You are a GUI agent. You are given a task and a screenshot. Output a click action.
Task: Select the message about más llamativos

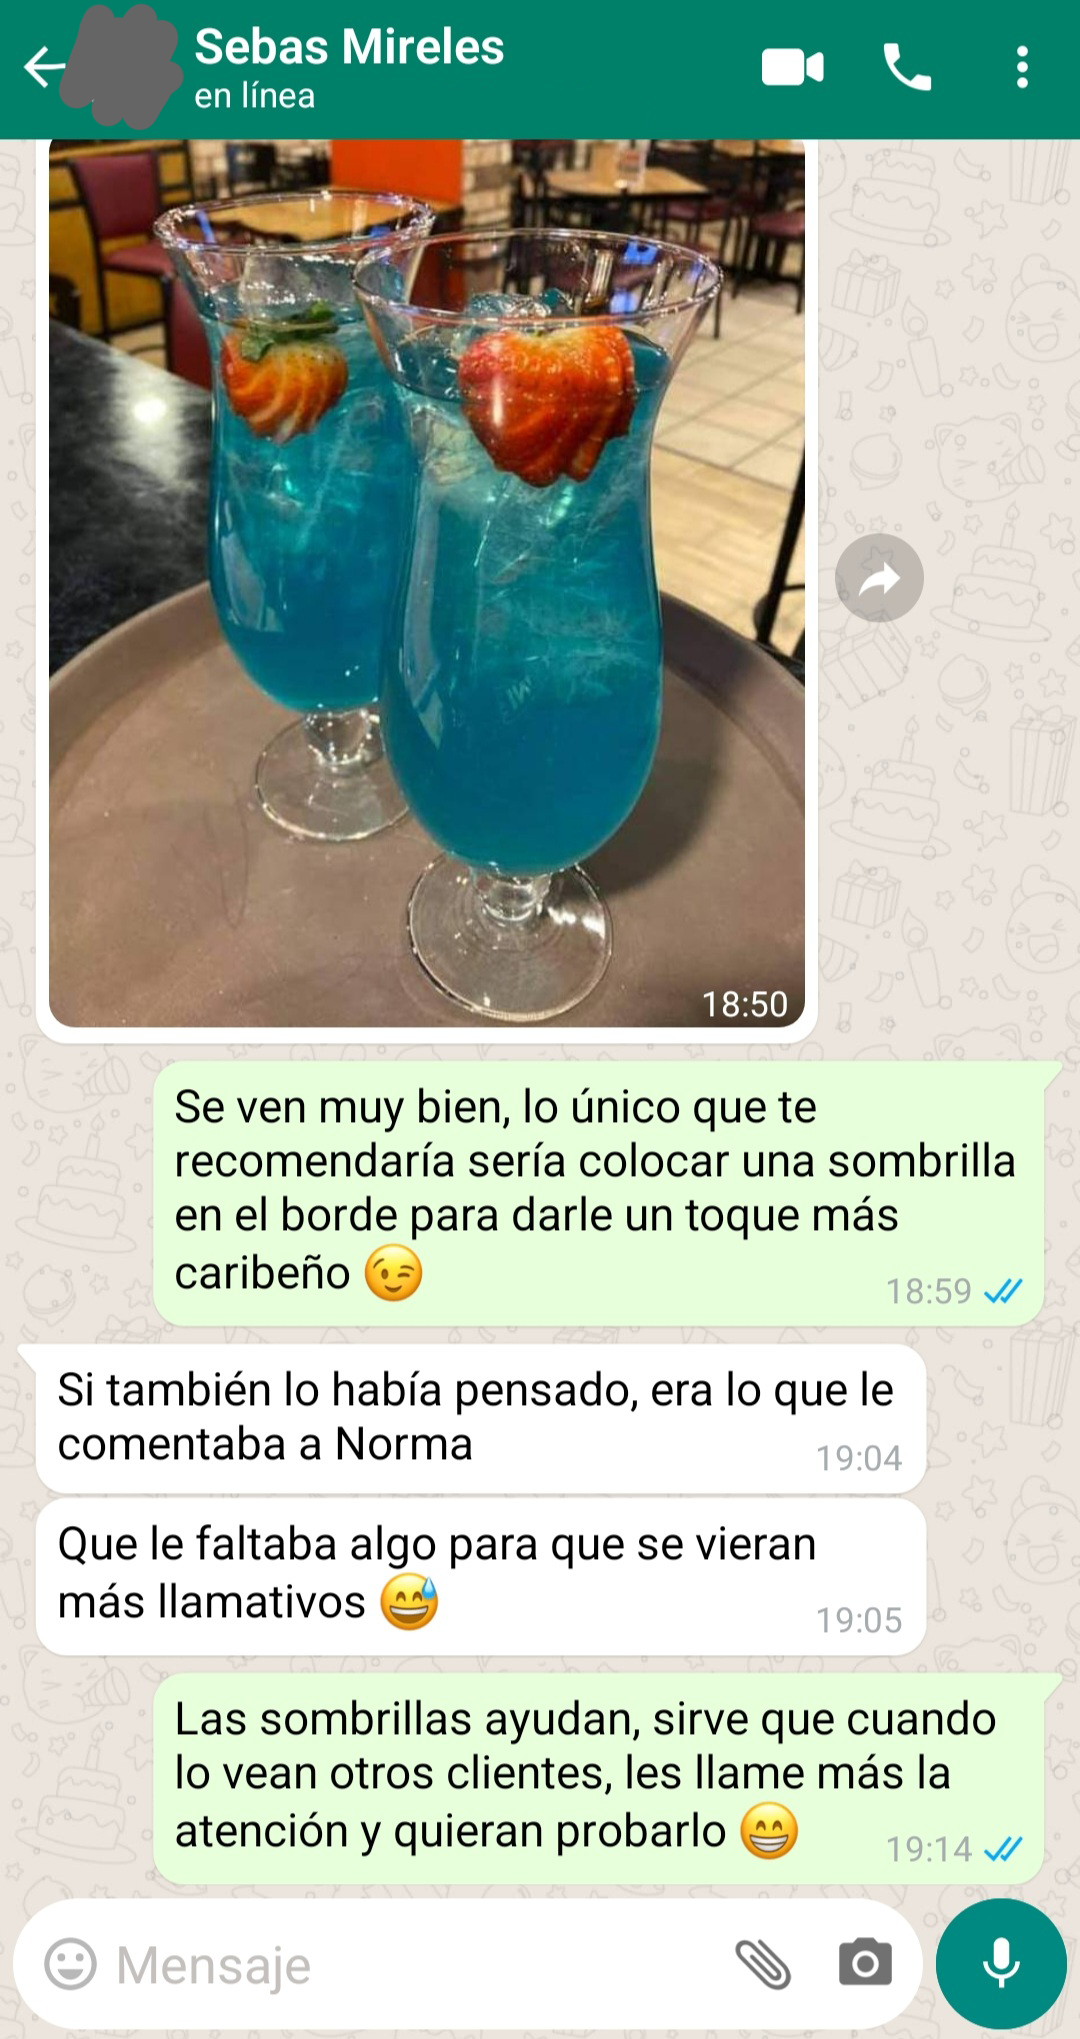[481, 1575]
